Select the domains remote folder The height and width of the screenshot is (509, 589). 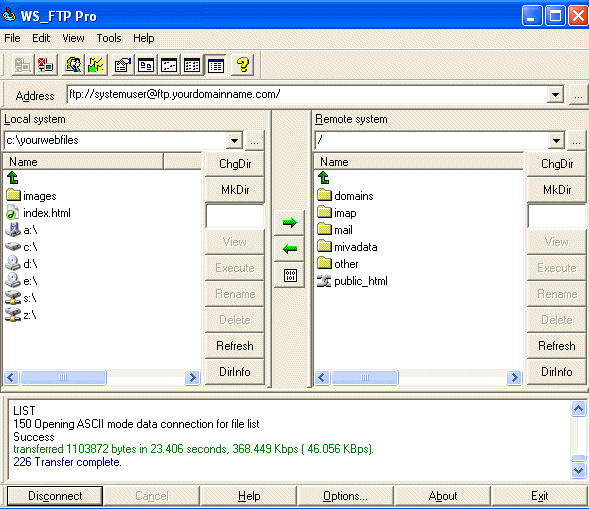(345, 196)
